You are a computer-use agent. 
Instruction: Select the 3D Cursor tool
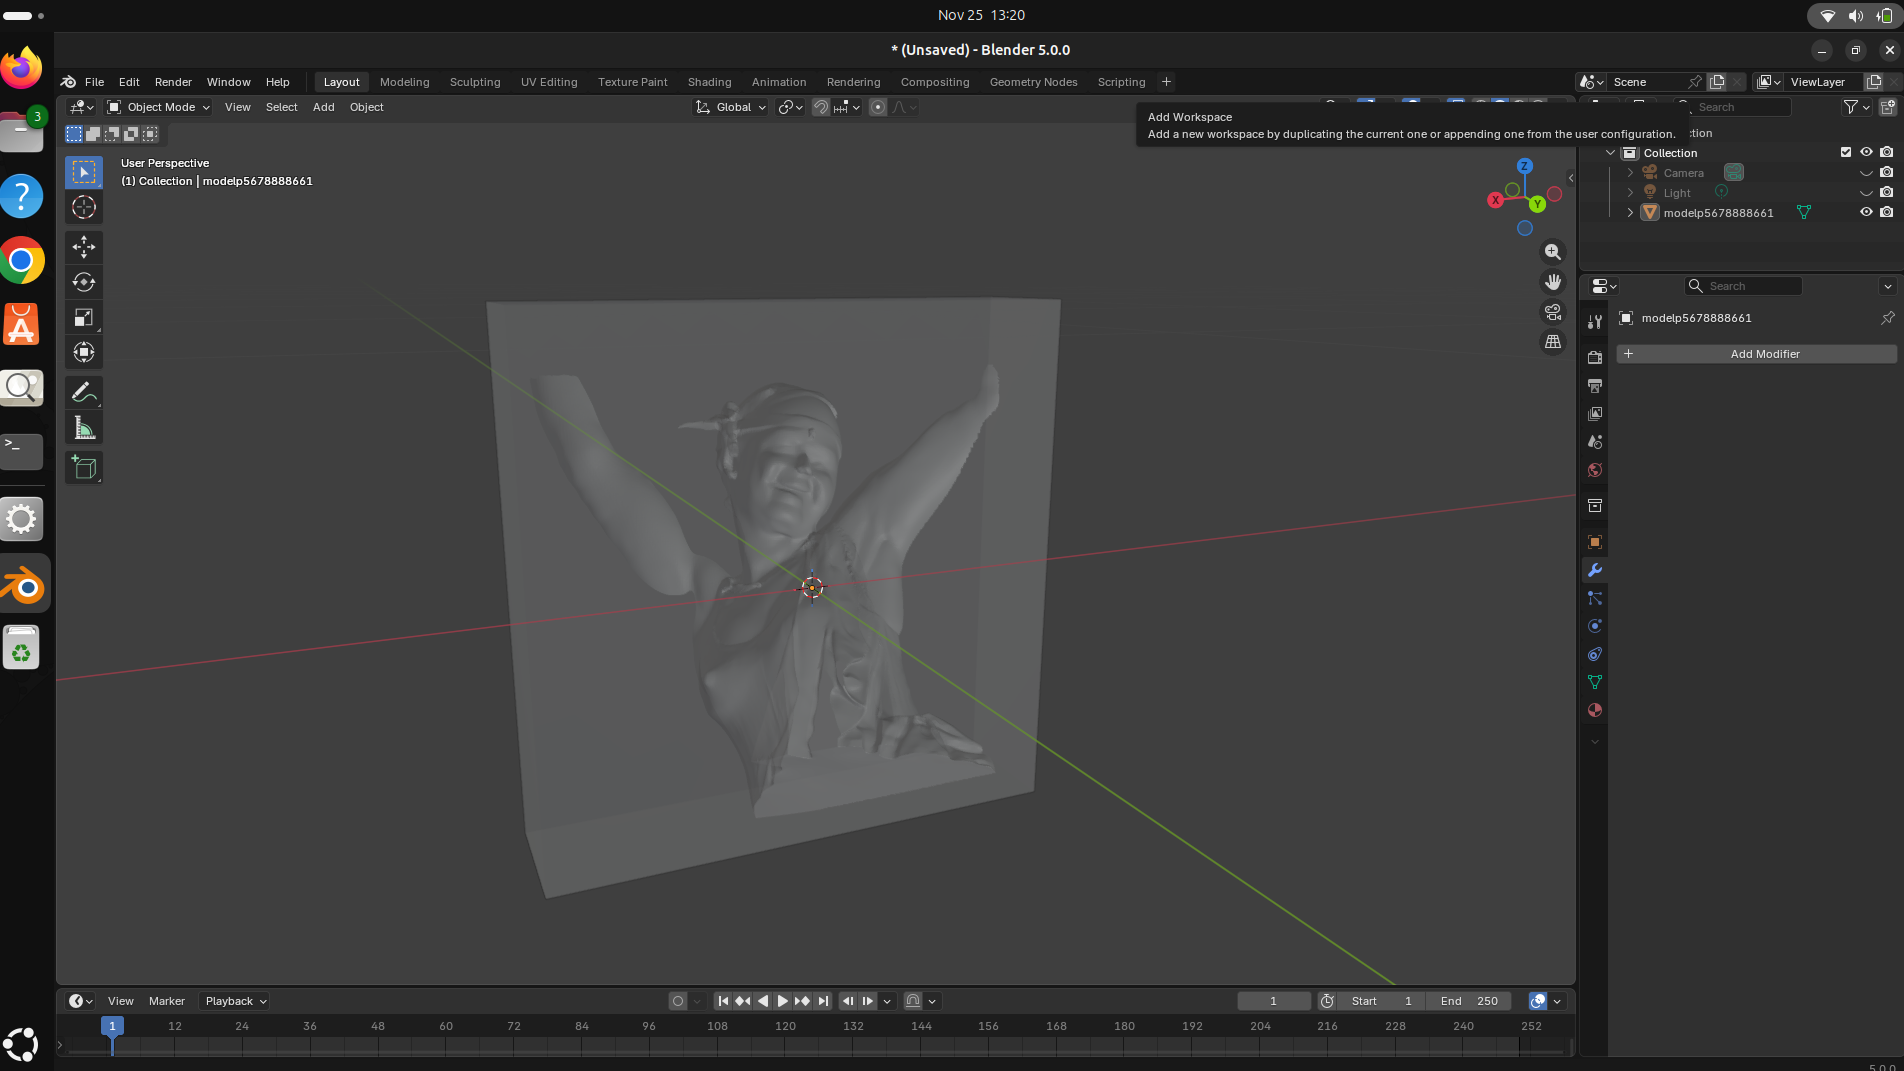click(84, 208)
